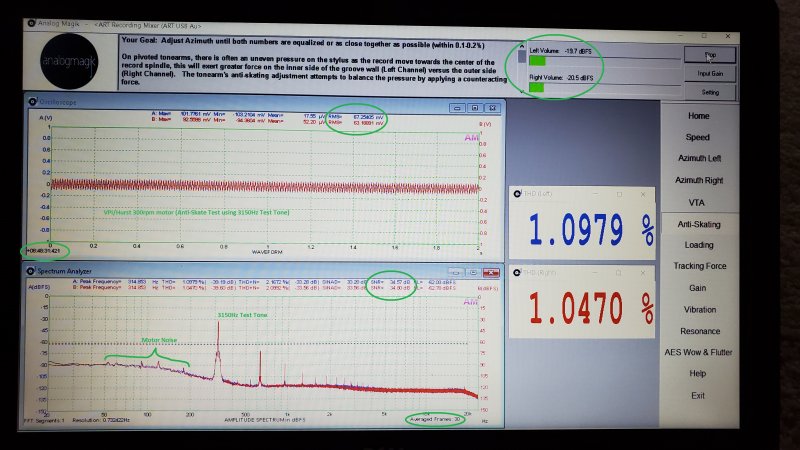800x450 pixels.
Task: Click the +06:48:31.421 timestamp
Action: (43, 251)
